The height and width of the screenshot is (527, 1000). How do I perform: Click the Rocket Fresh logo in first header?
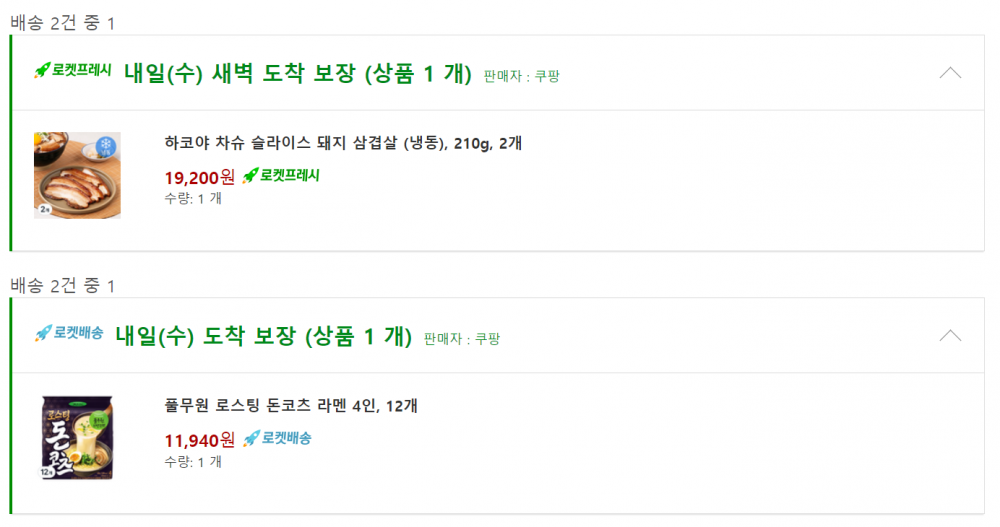coord(73,71)
